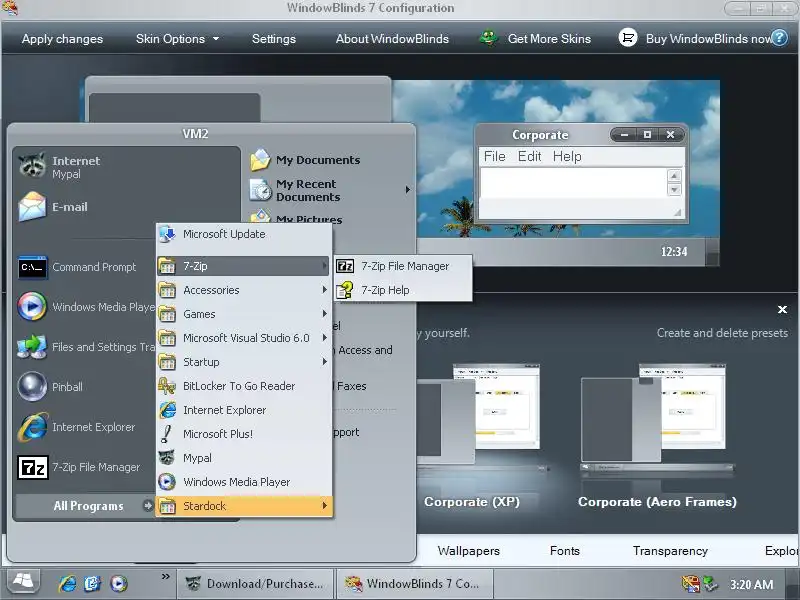Click the Buy WindowBlinds cart icon
This screenshot has width=800, height=600.
(x=628, y=38)
